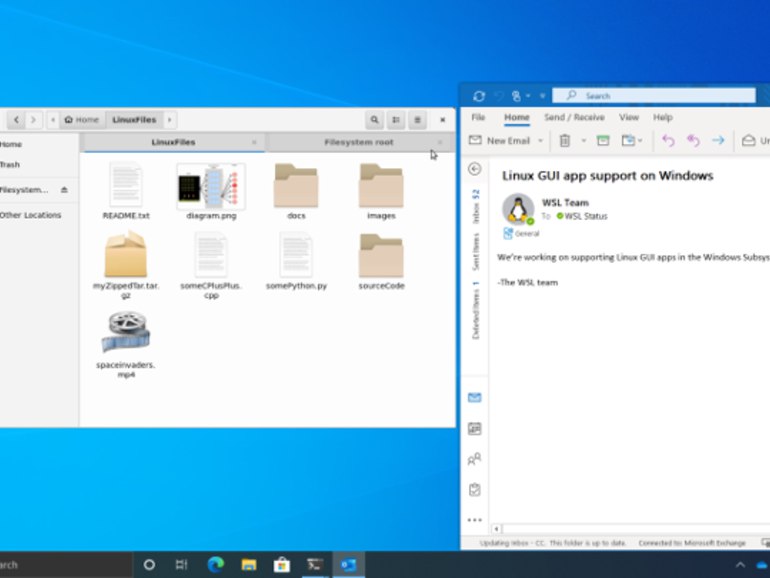Click the back arrow in reading pane

point(474,169)
